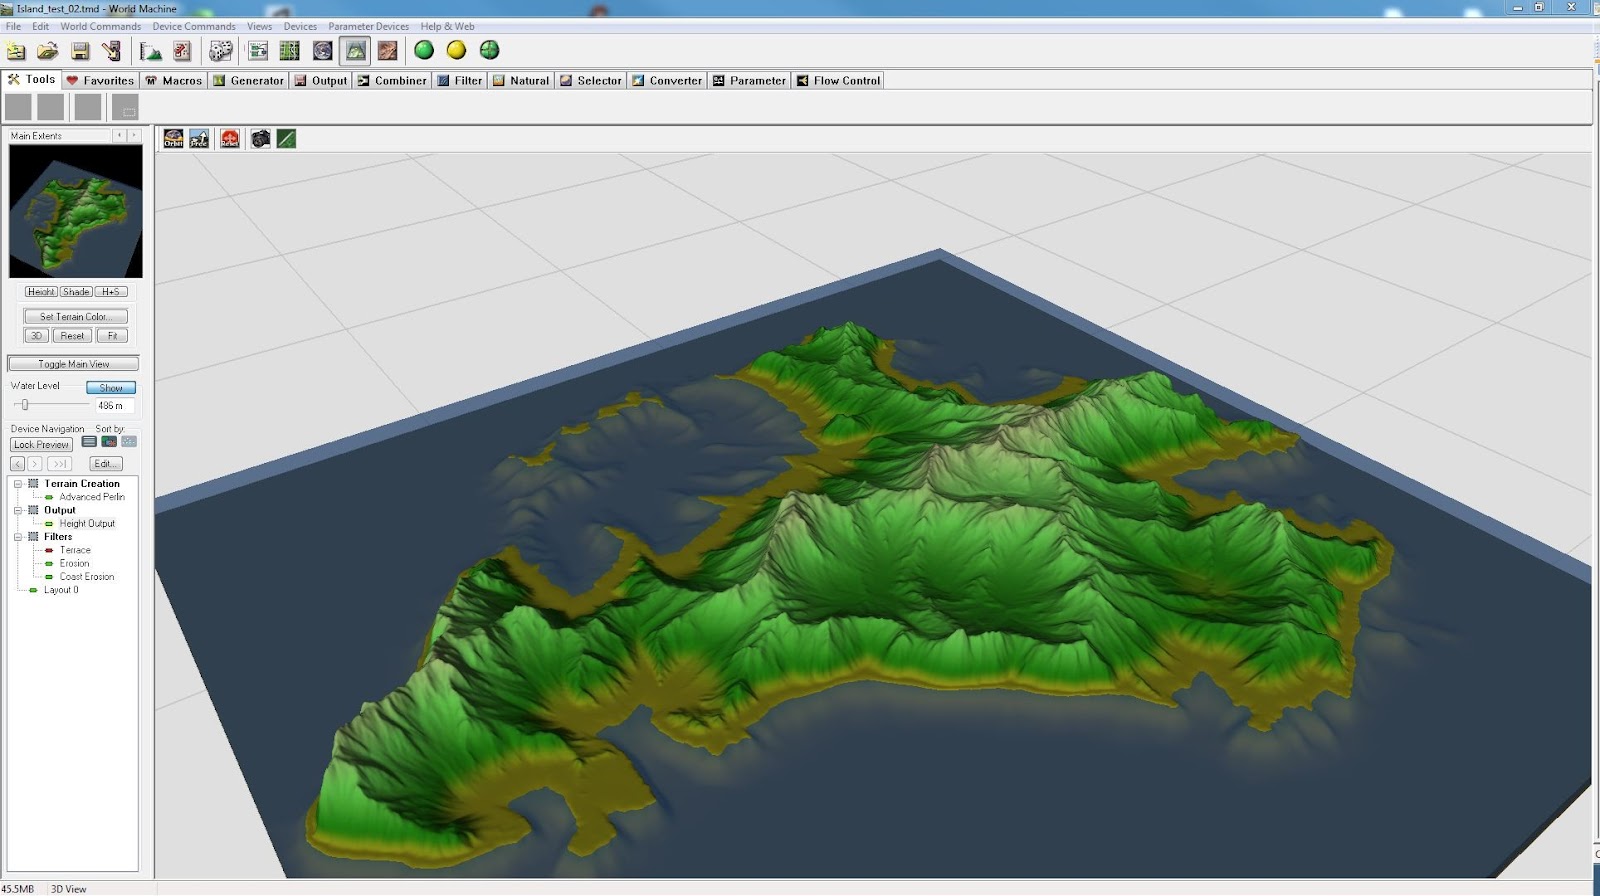The width and height of the screenshot is (1600, 896).
Task: Click the green sphere build button
Action: pyautogui.click(x=424, y=50)
